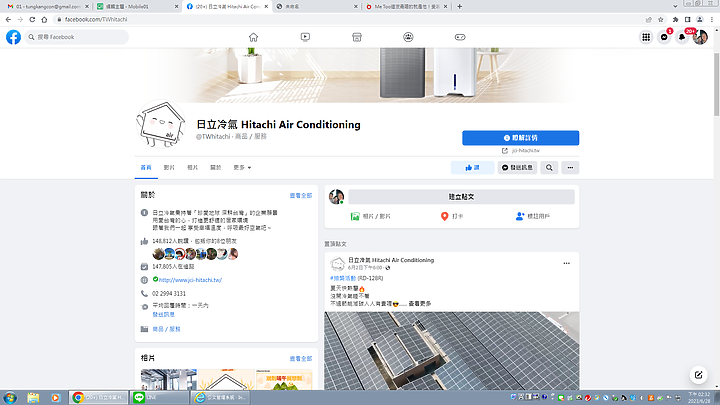720x405 pixels.
Task: Search within the Hitachi page
Action: [549, 168]
